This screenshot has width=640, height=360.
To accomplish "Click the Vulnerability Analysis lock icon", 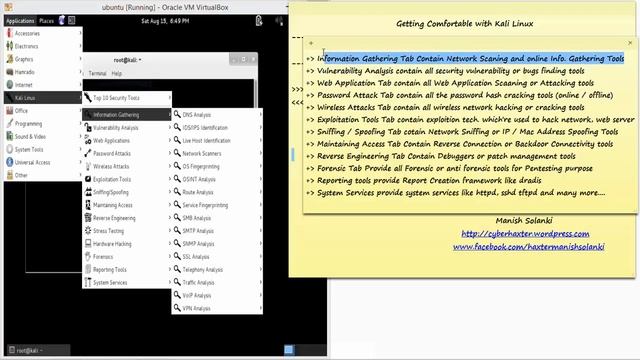I will (88, 128).
